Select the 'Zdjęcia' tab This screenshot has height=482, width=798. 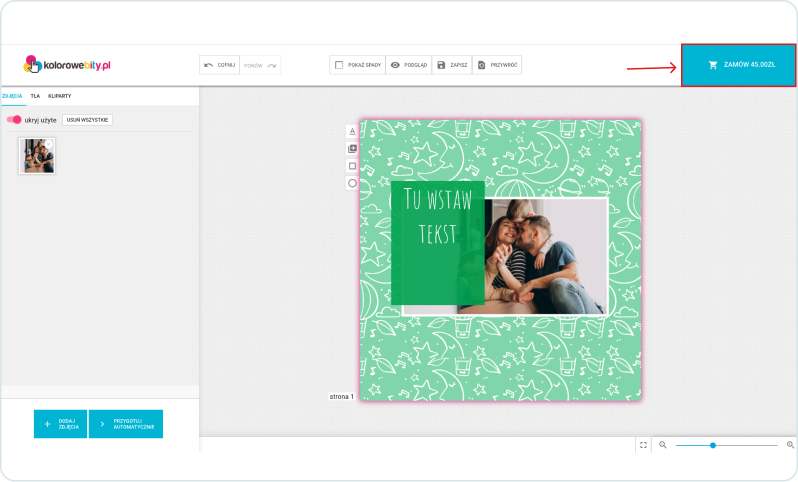click(x=12, y=96)
